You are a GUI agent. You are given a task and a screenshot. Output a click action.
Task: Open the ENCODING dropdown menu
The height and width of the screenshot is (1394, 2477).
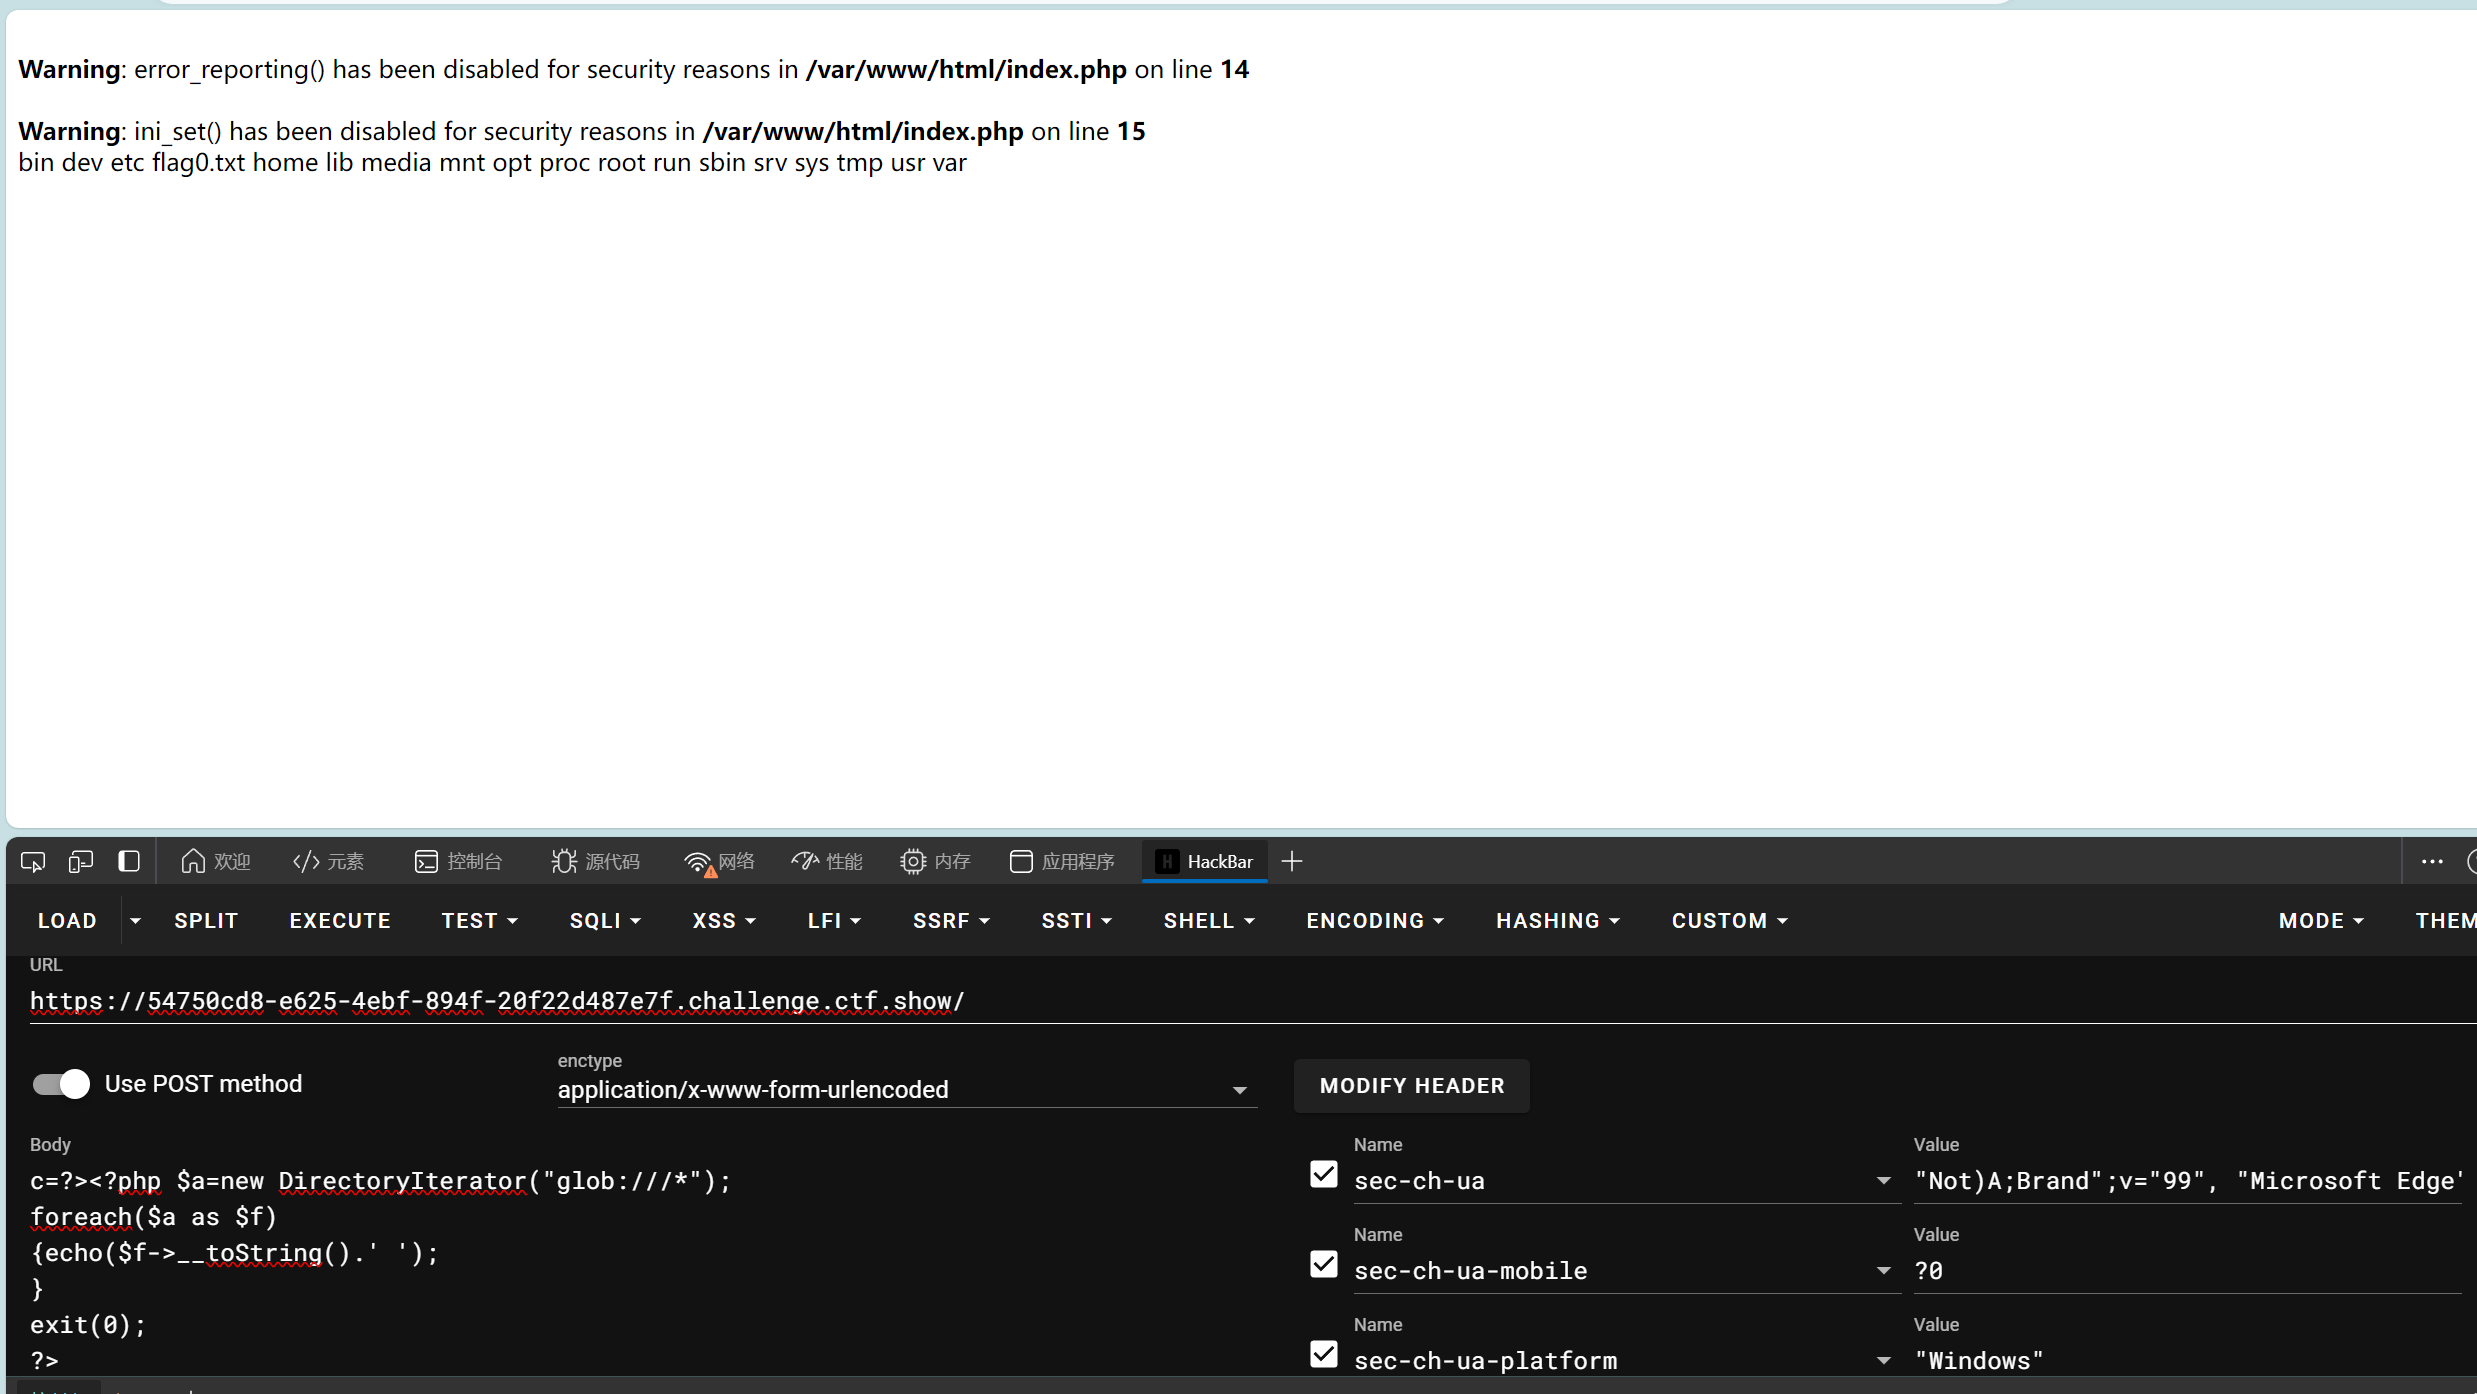pyautogui.click(x=1374, y=920)
